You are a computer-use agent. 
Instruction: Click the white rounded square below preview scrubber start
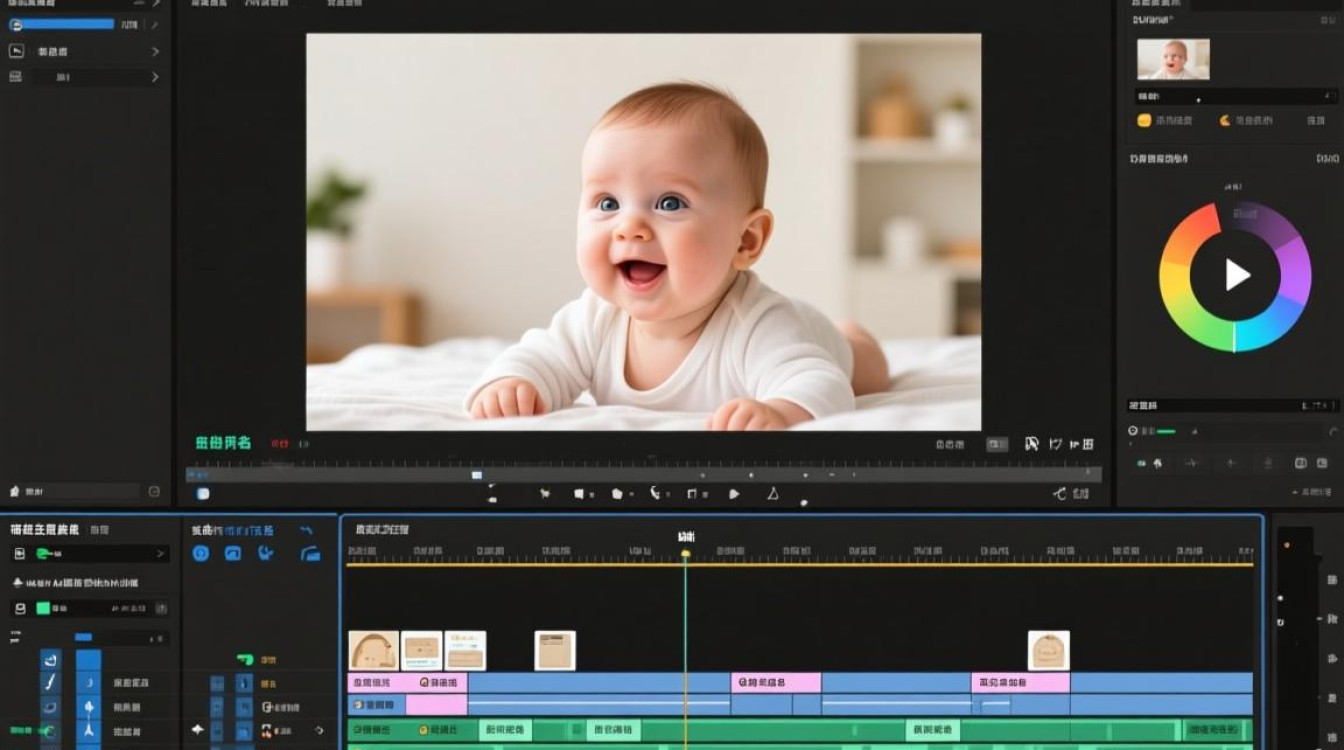pyautogui.click(x=203, y=493)
